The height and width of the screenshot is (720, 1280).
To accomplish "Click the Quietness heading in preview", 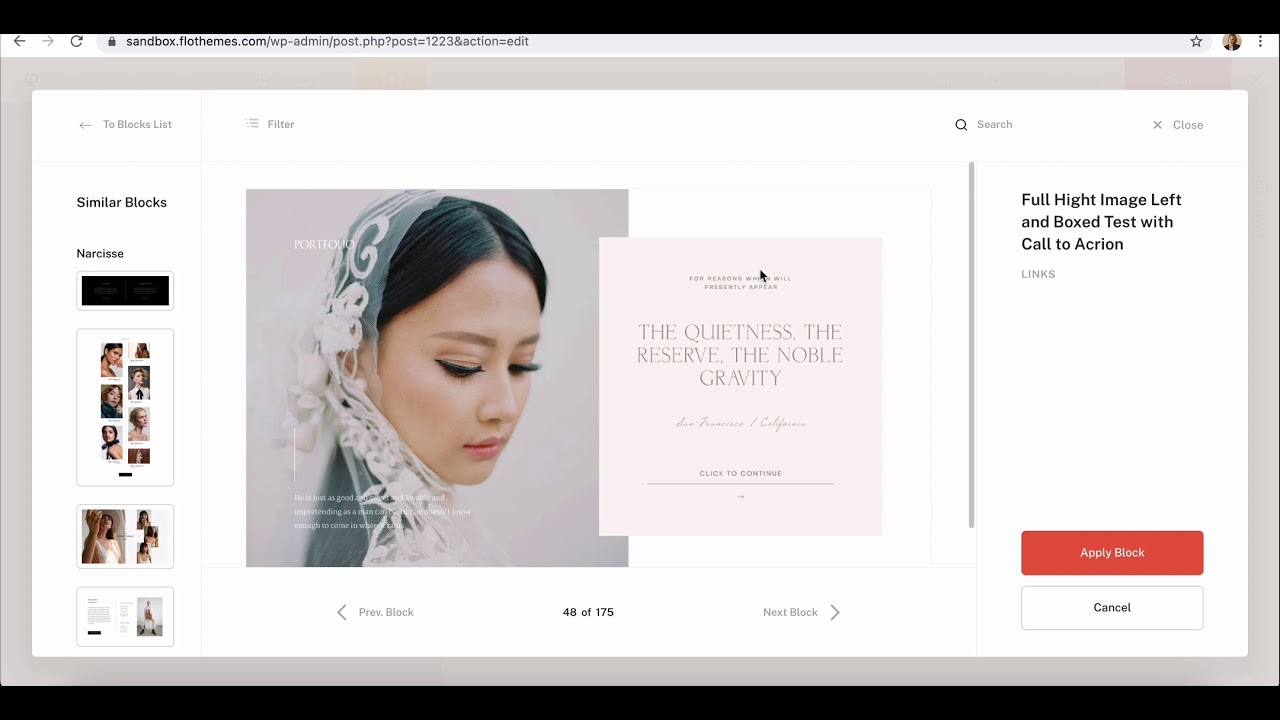I will 740,355.
